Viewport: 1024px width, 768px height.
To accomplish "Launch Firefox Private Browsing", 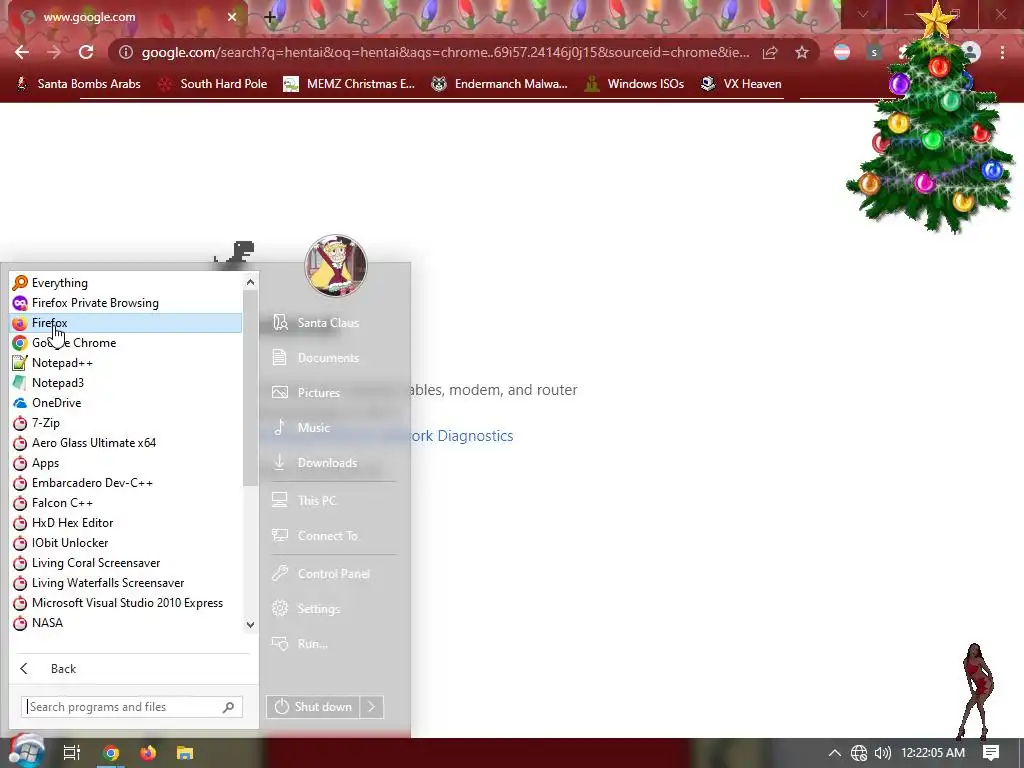I will pos(125,303).
